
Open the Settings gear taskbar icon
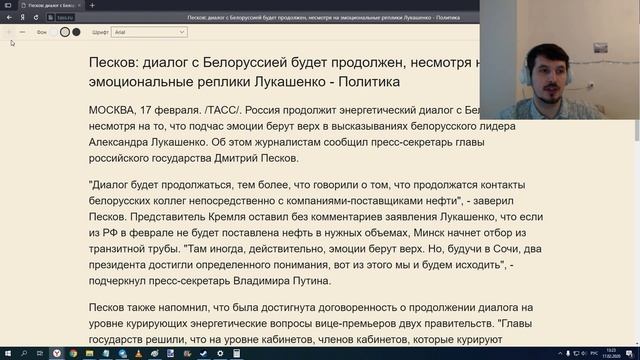pyautogui.click(x=220, y=353)
